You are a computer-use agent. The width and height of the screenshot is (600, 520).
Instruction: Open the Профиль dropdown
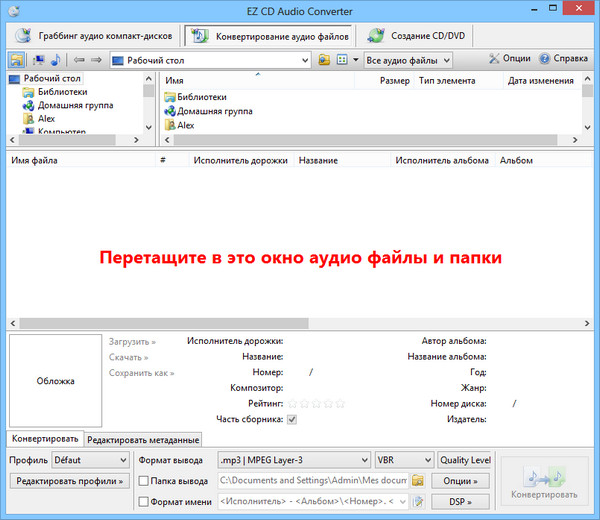(90, 460)
